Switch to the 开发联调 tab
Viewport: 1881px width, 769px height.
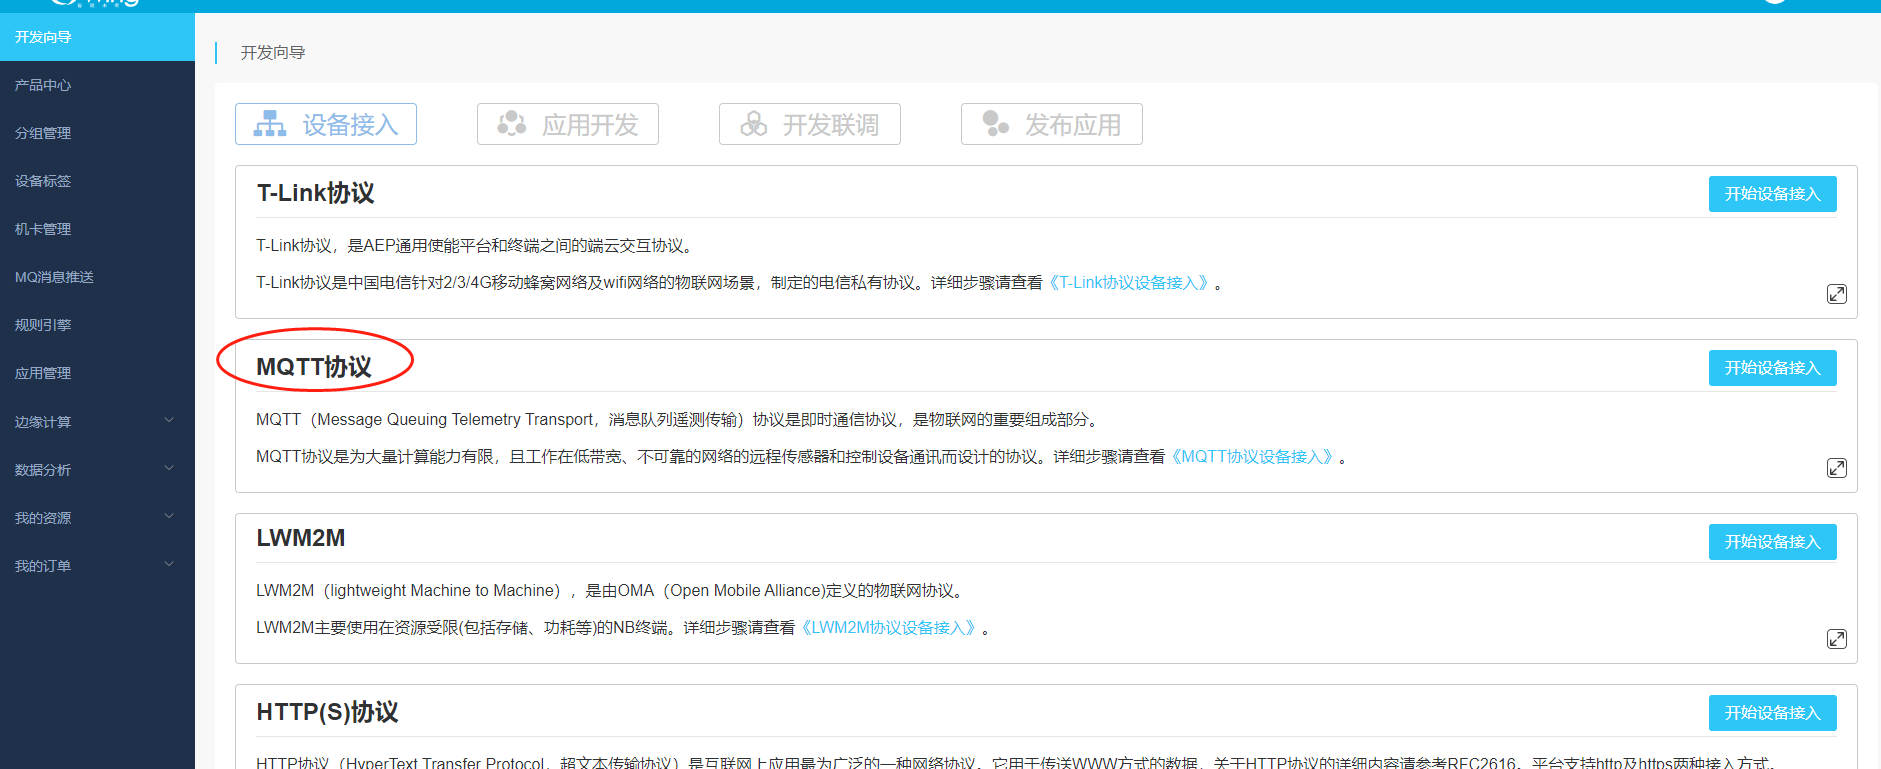click(x=810, y=124)
